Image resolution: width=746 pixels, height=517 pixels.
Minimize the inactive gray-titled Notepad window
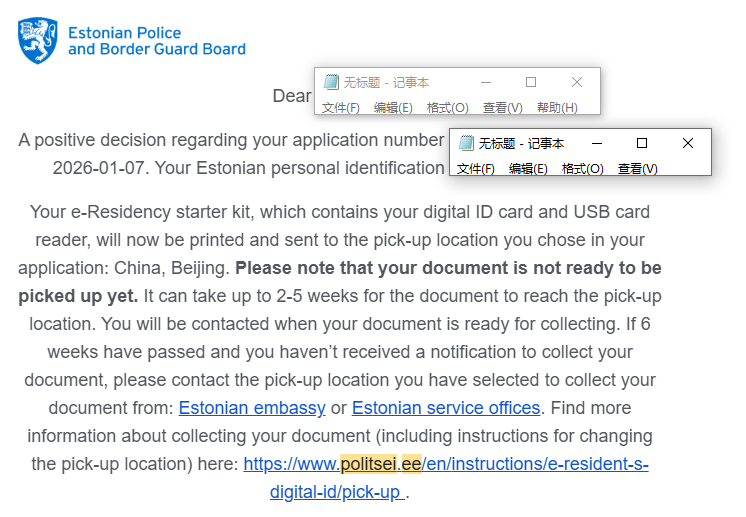tap(485, 83)
